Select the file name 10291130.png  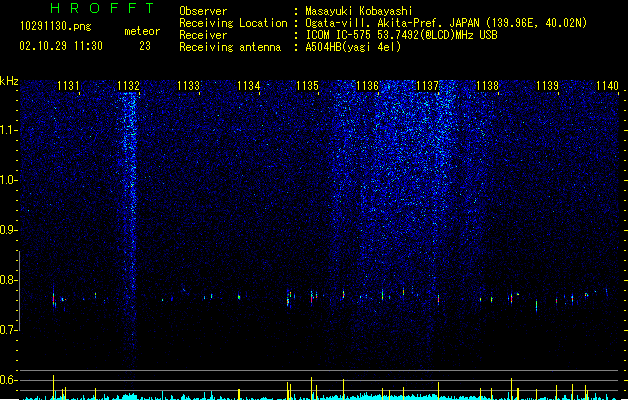pos(56,26)
